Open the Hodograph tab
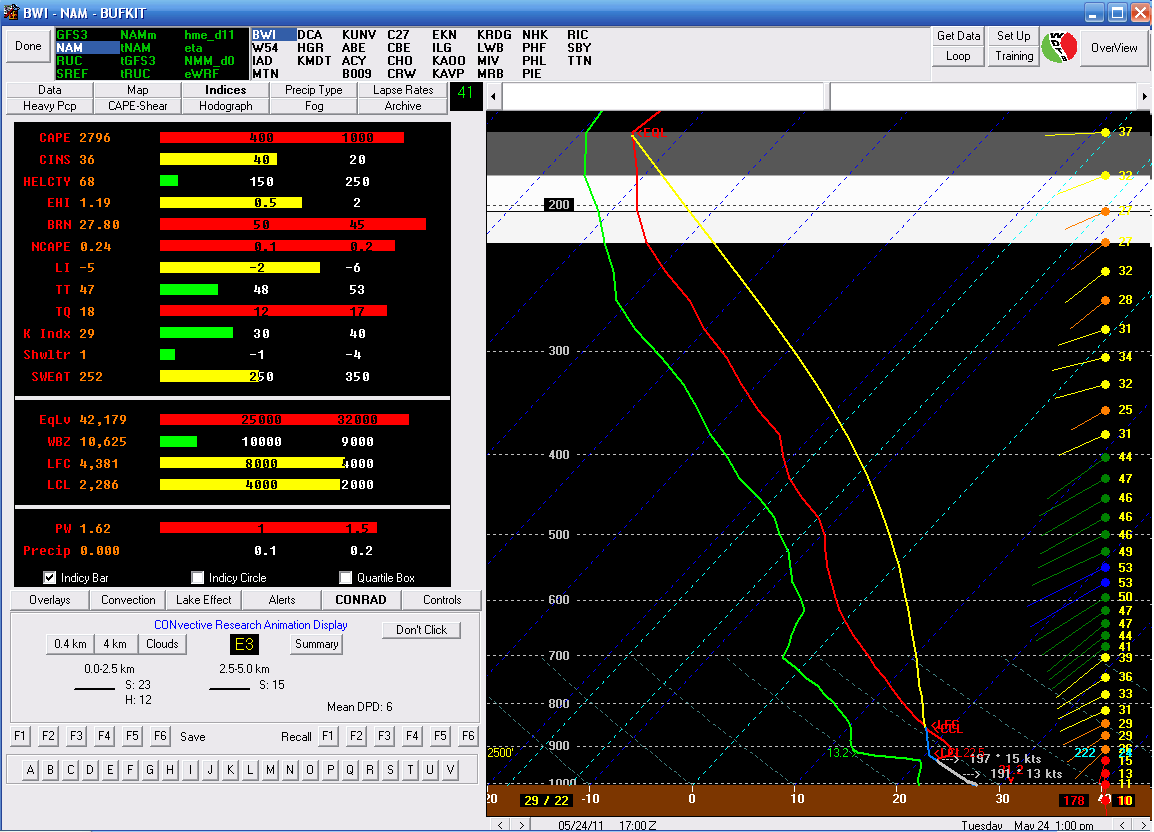This screenshot has width=1154, height=832. pos(226,106)
